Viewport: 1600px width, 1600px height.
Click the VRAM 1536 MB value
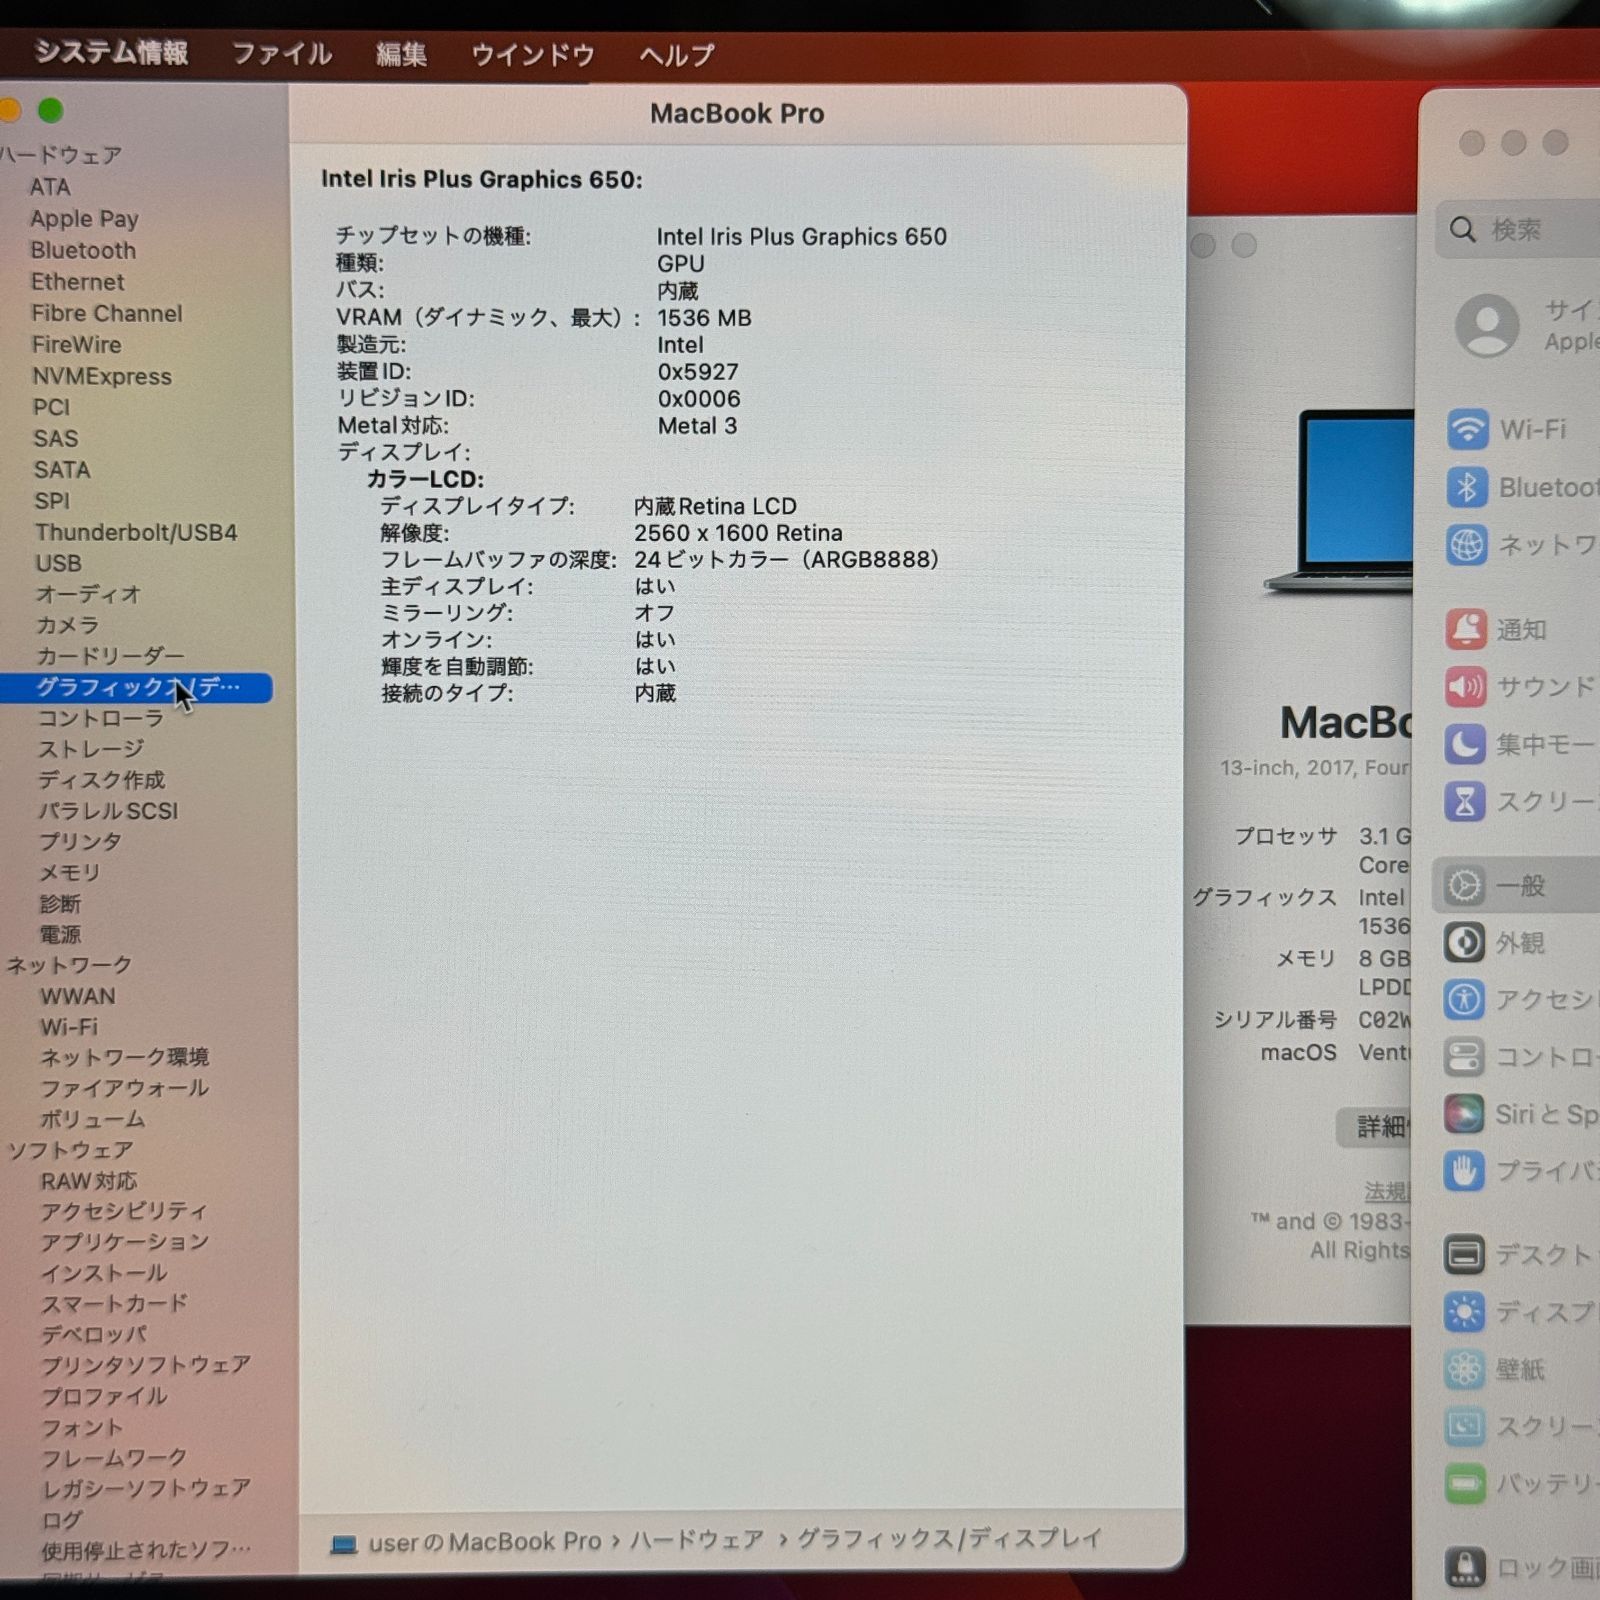pyautogui.click(x=704, y=318)
